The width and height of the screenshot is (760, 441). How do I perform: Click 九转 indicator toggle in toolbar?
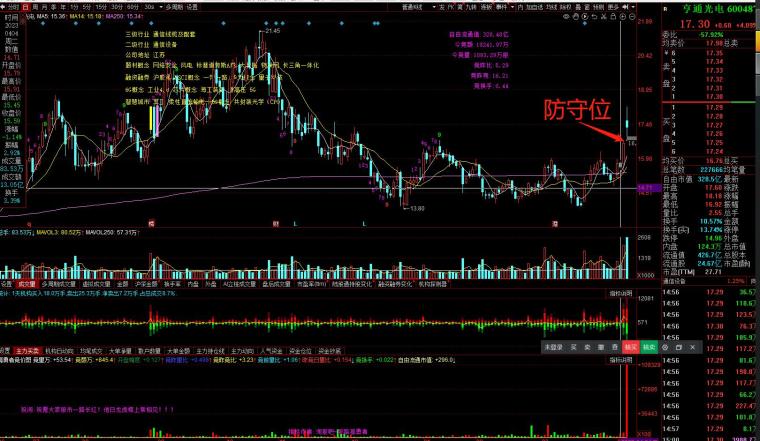click(471, 7)
